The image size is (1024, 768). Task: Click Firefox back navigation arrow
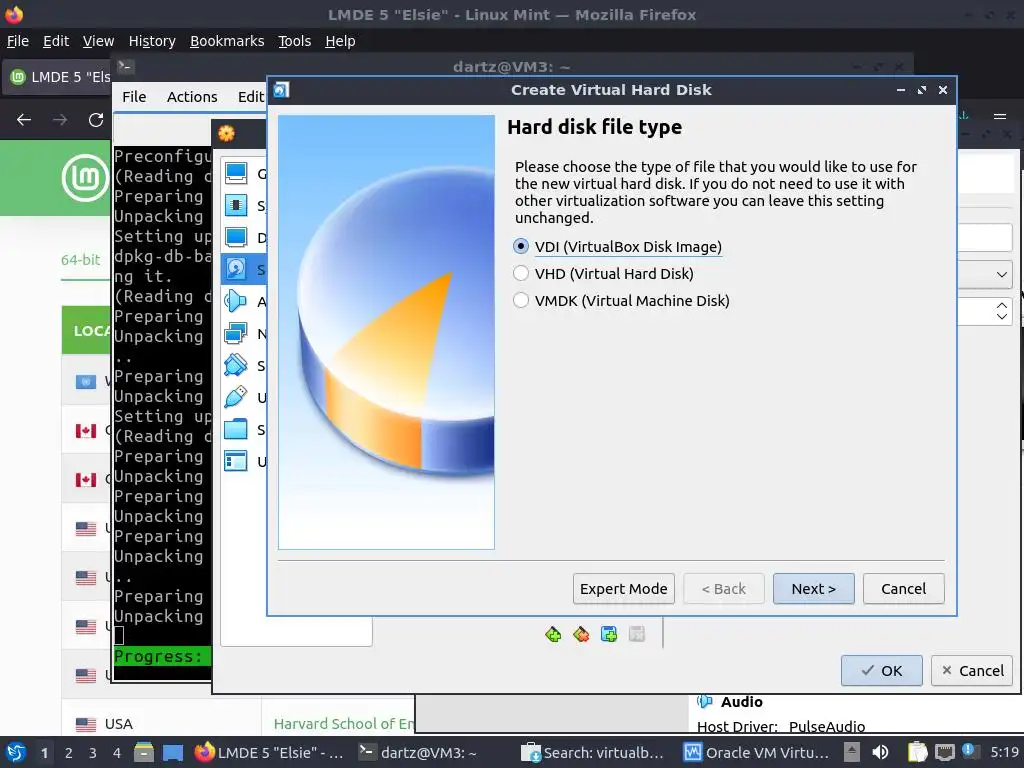[24, 120]
